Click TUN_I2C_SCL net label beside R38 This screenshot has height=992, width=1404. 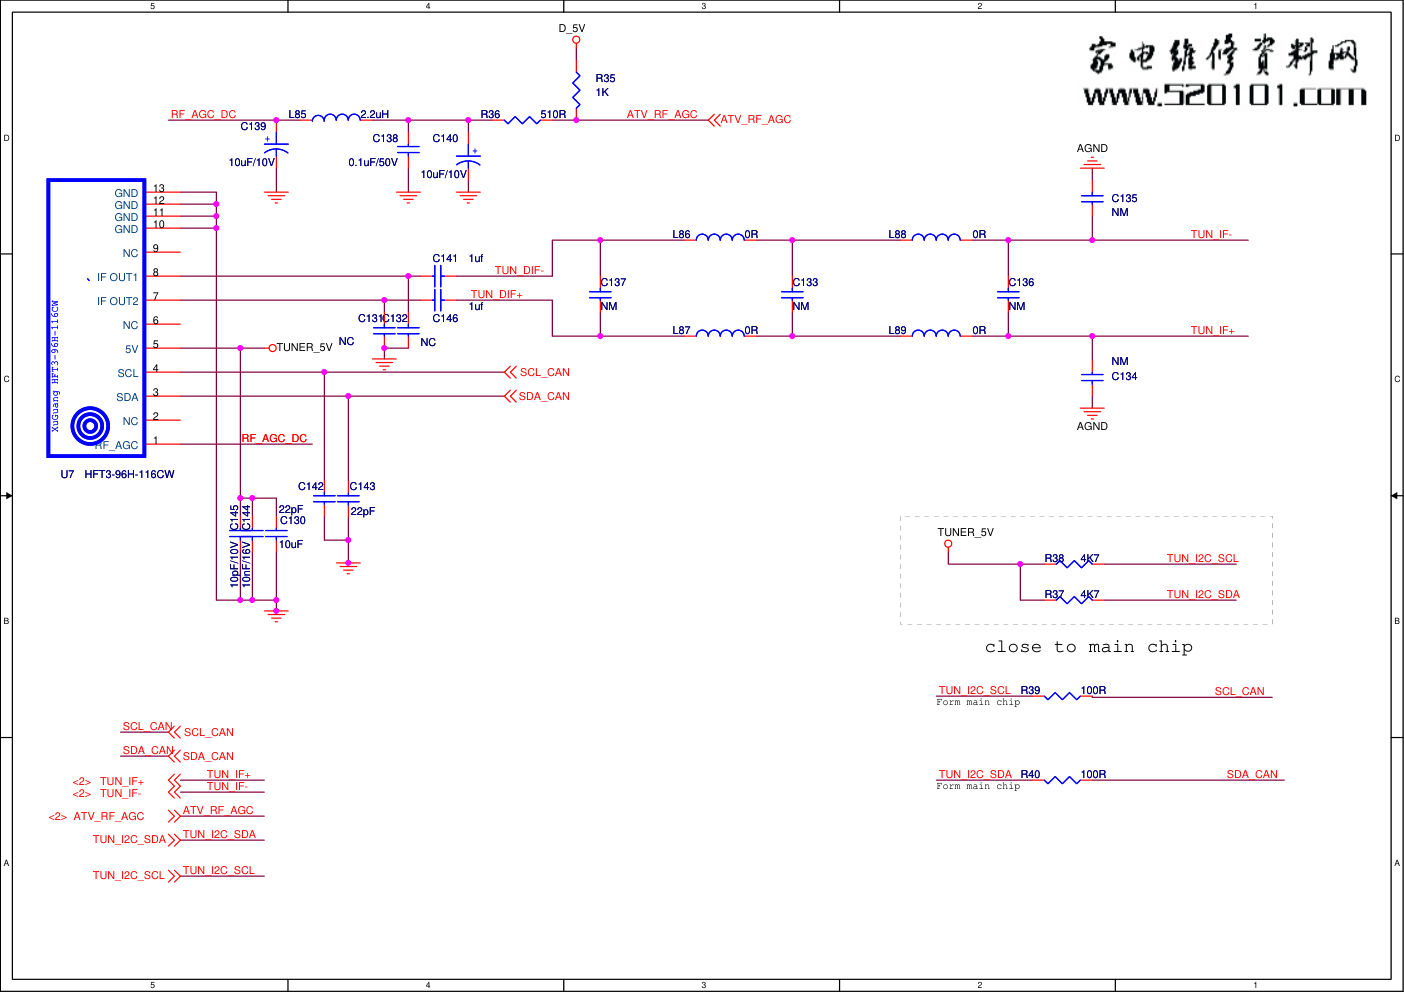pyautogui.click(x=1202, y=558)
